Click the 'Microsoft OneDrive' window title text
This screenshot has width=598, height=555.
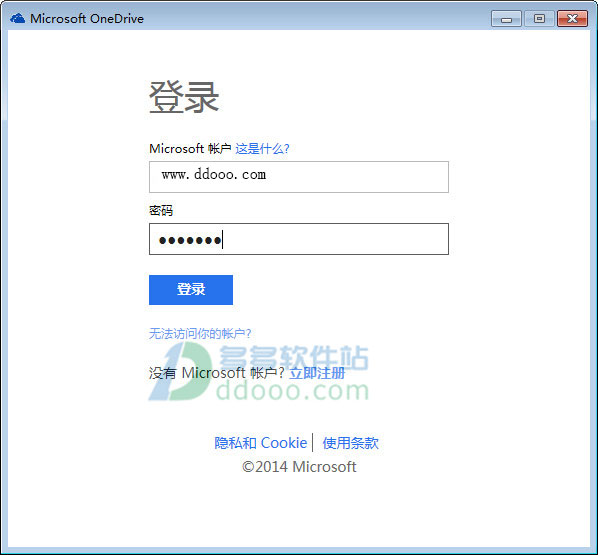[87, 18]
